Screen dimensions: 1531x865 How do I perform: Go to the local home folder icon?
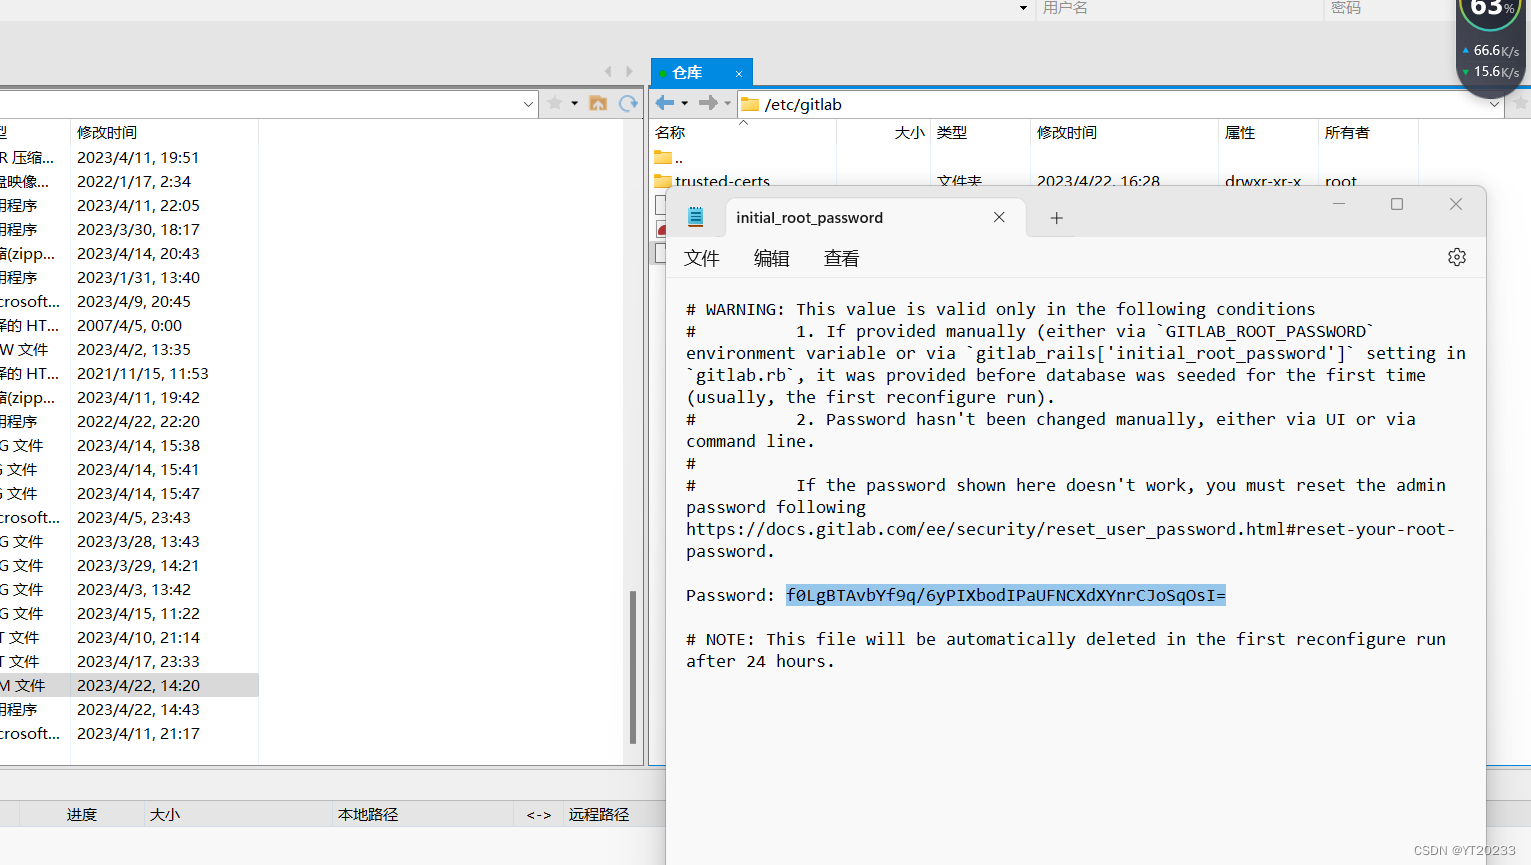(x=598, y=103)
